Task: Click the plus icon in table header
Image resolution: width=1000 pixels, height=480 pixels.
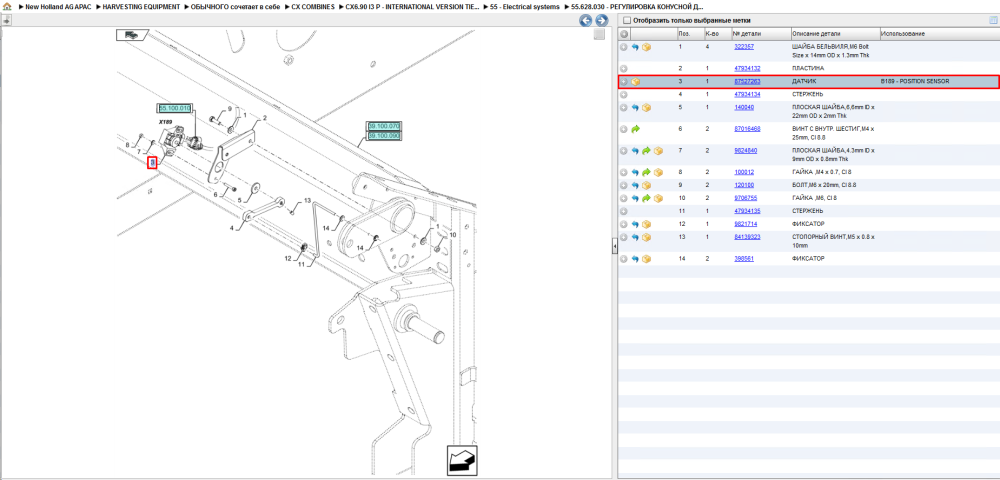Action: tap(624, 34)
